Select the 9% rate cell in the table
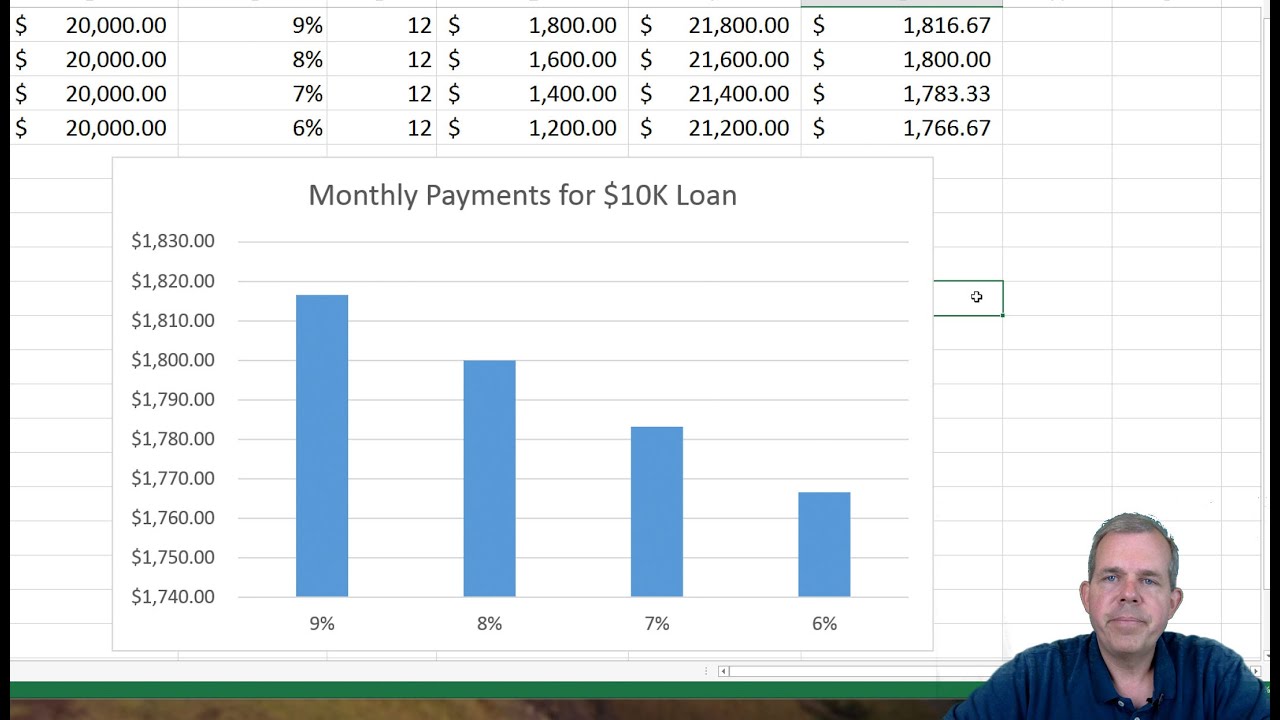The image size is (1280, 720). pos(253,25)
